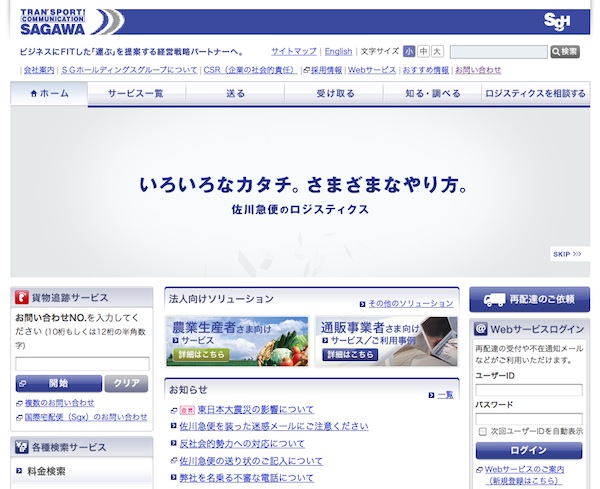Open the 通販事業者さま向けサービス banner
The height and width of the screenshot is (489, 600).
coord(386,341)
